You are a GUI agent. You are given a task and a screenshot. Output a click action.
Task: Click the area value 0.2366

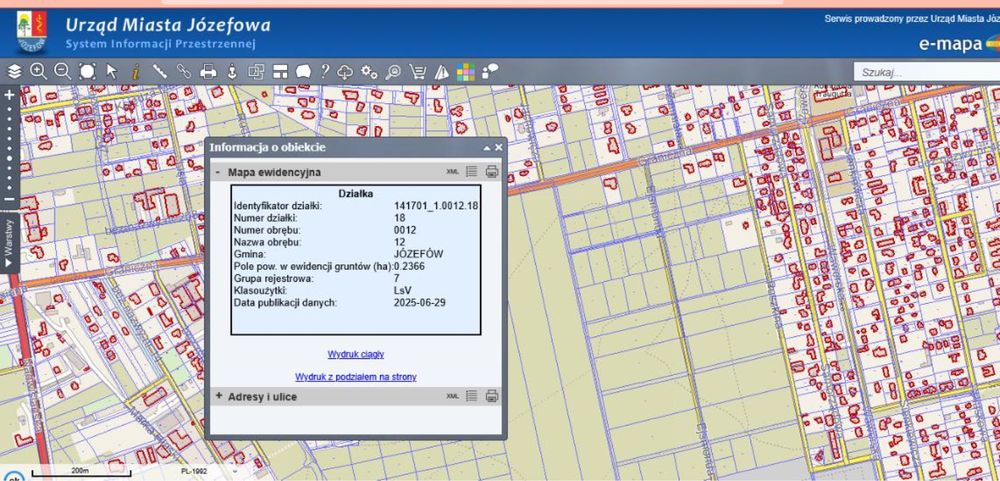[x=410, y=266]
